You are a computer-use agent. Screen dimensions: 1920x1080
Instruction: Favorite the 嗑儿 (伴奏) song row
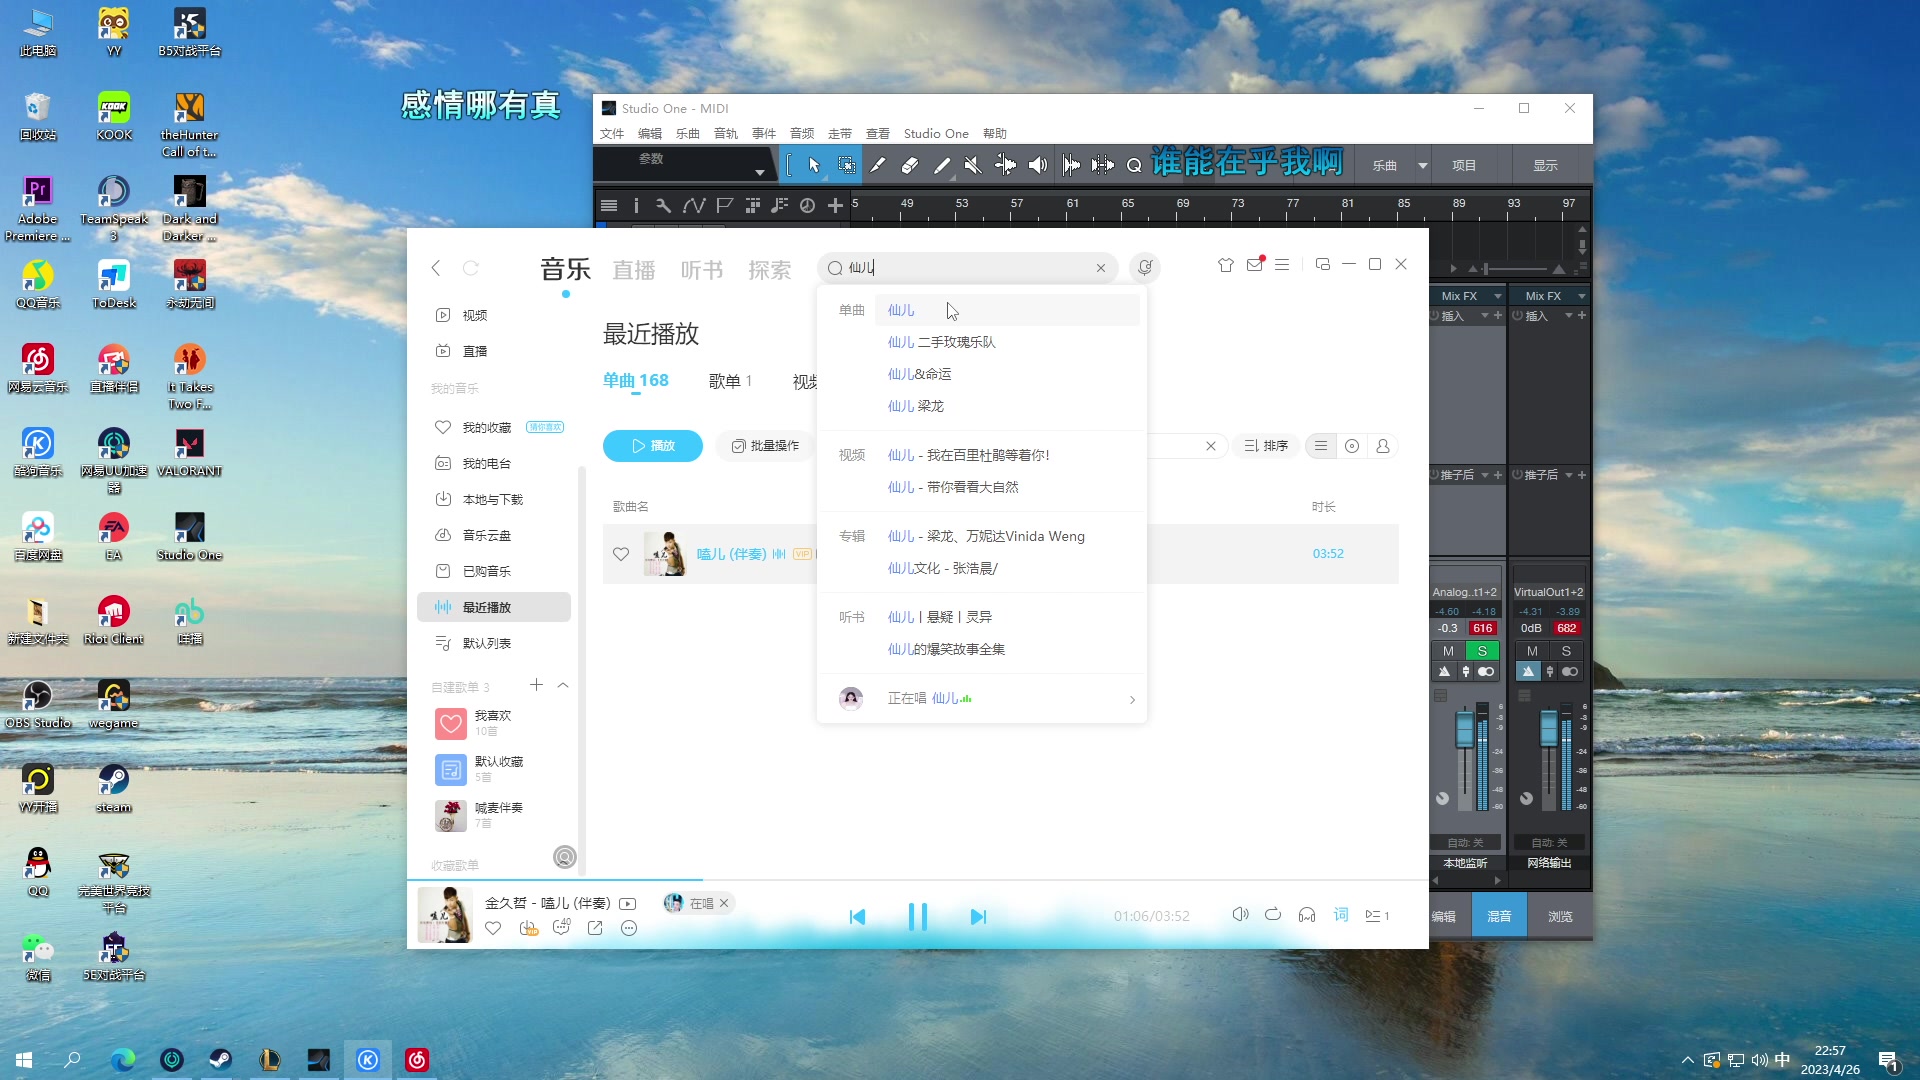pos(621,554)
